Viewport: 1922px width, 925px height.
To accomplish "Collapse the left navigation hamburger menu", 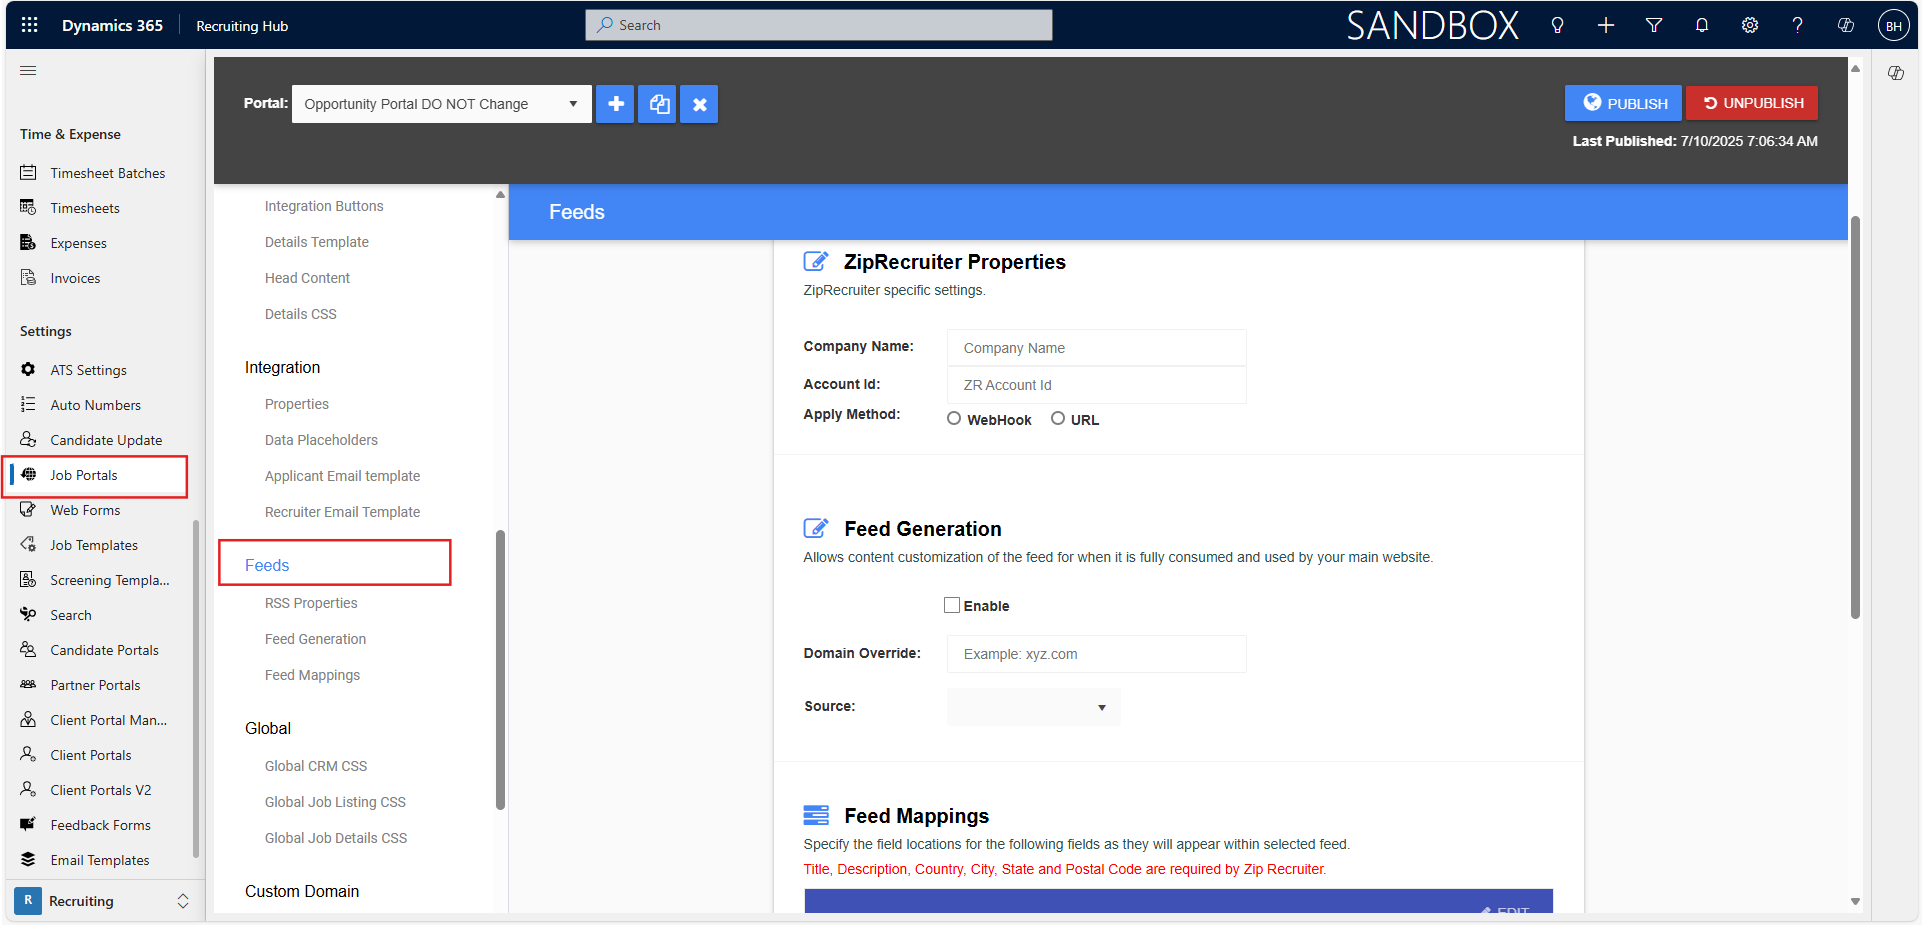I will (28, 71).
